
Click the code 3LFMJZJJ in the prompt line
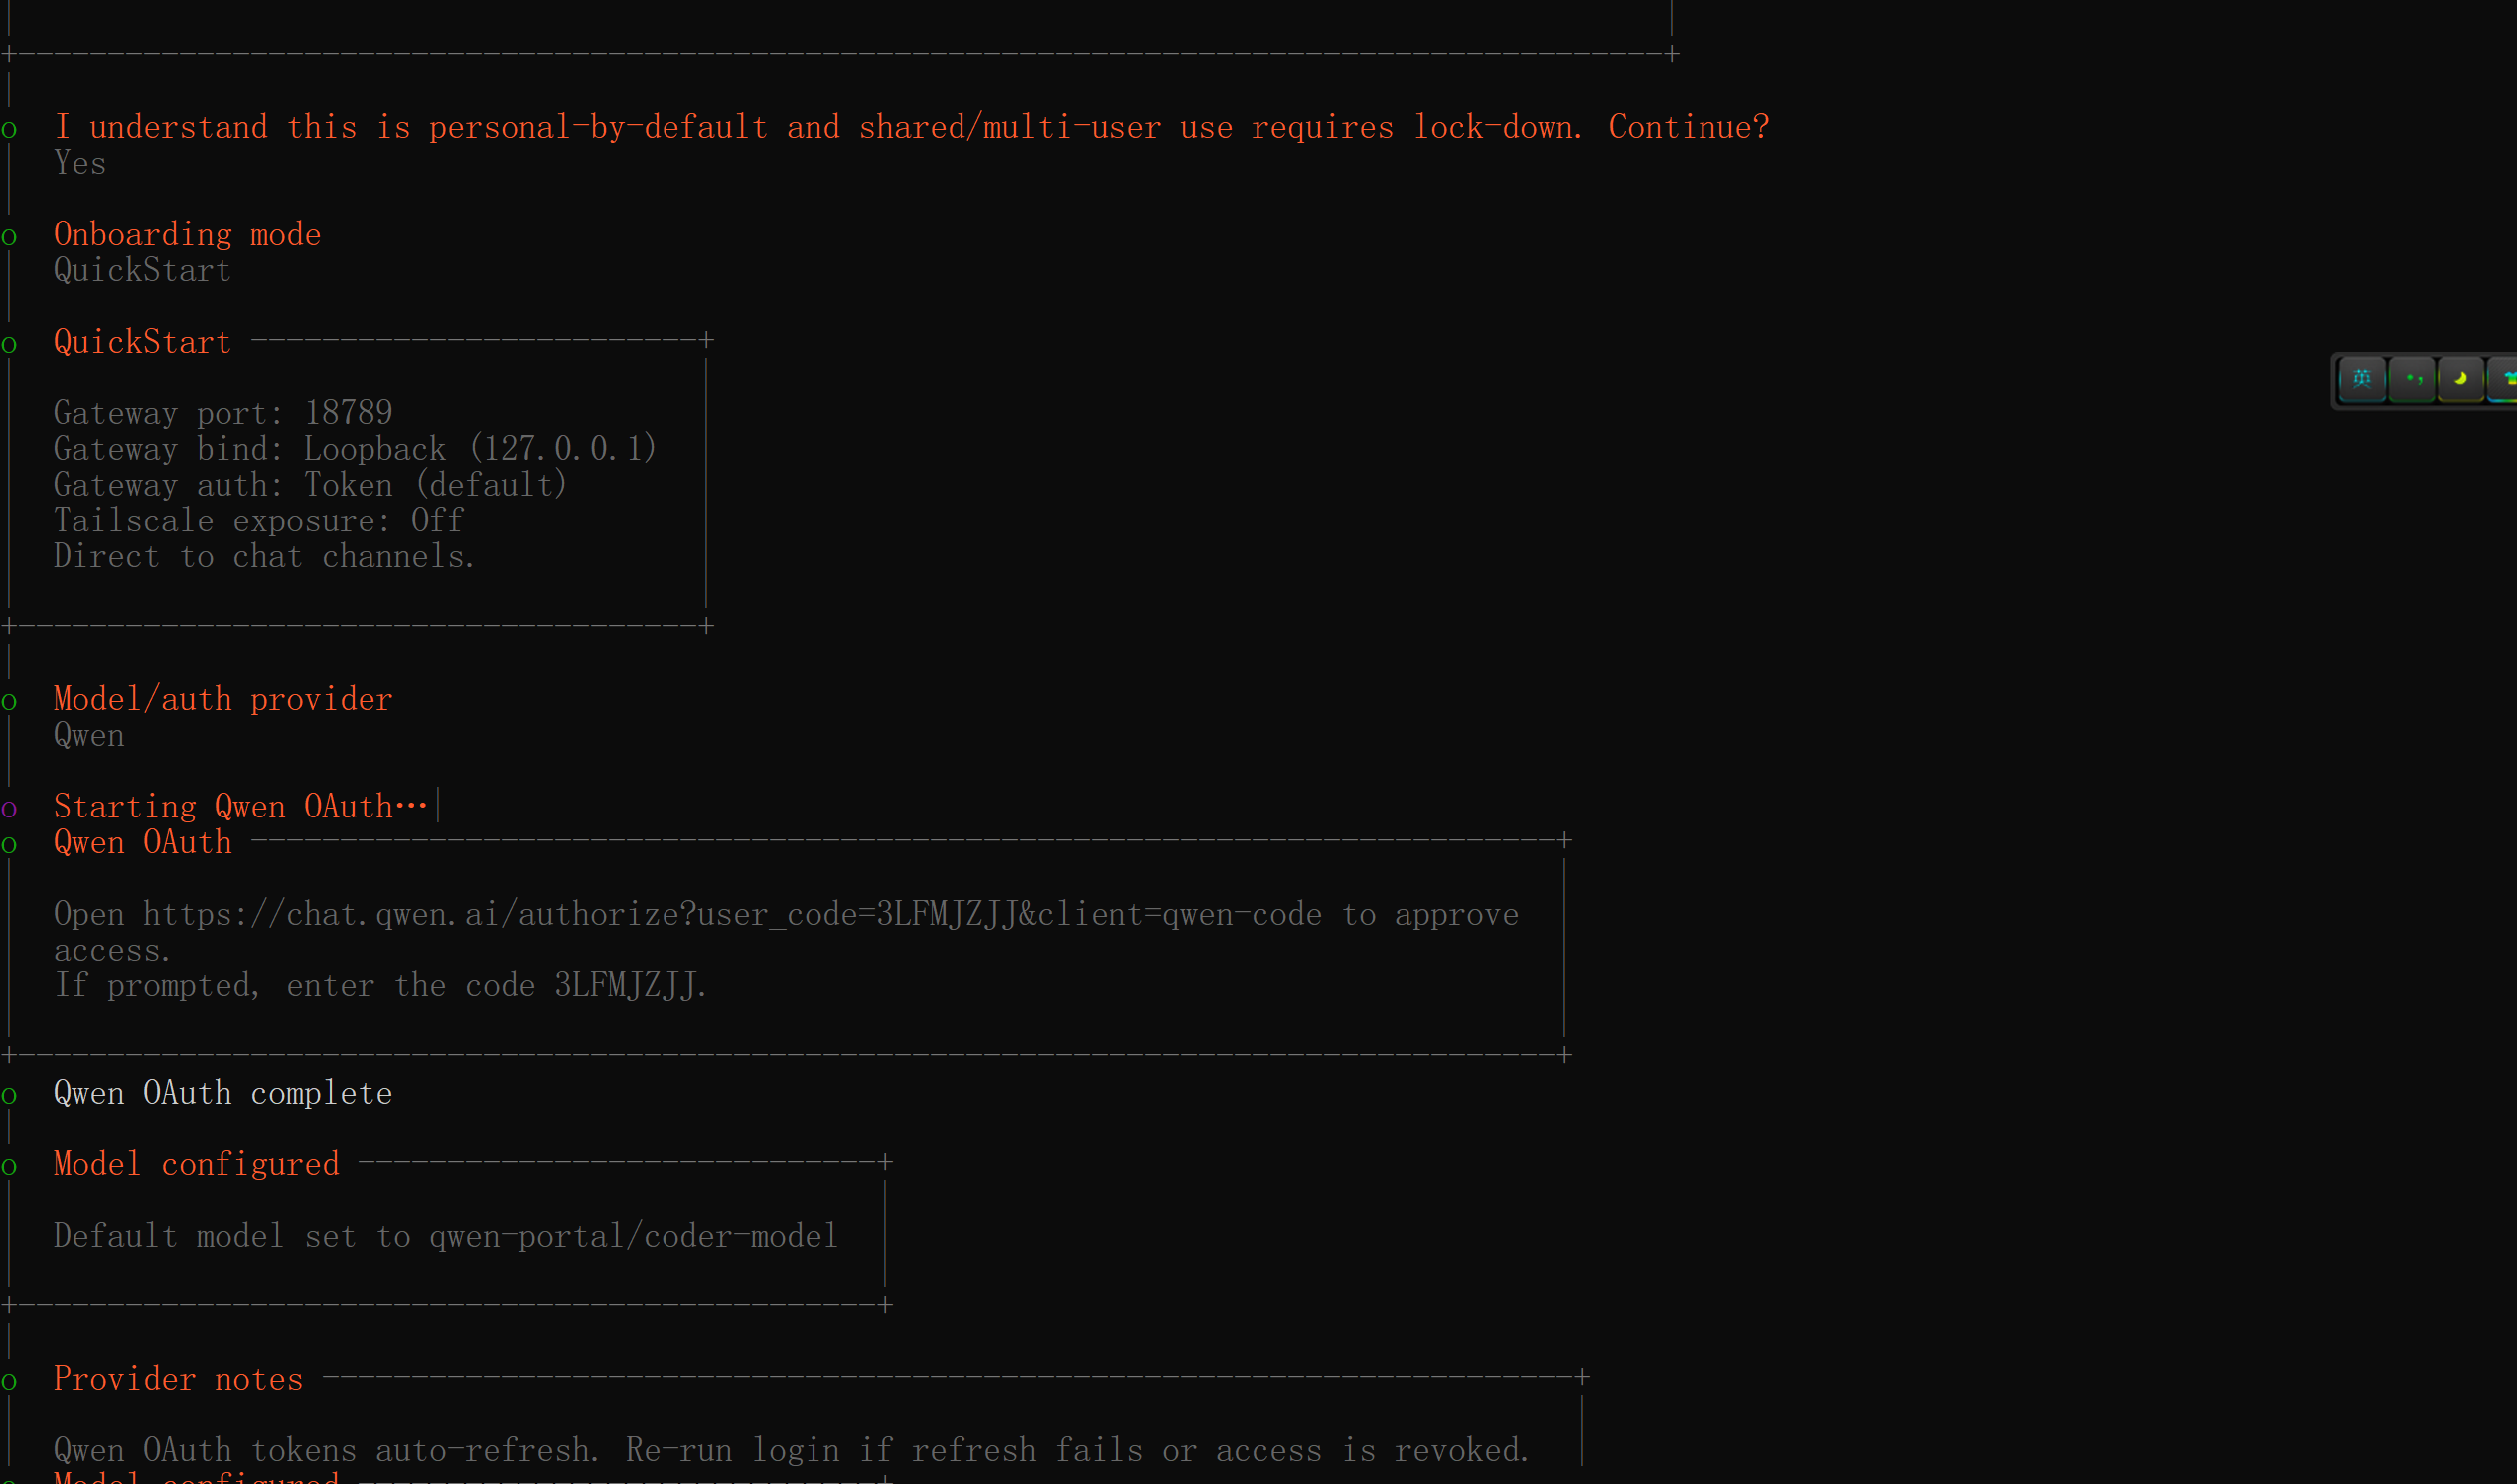coord(625,986)
